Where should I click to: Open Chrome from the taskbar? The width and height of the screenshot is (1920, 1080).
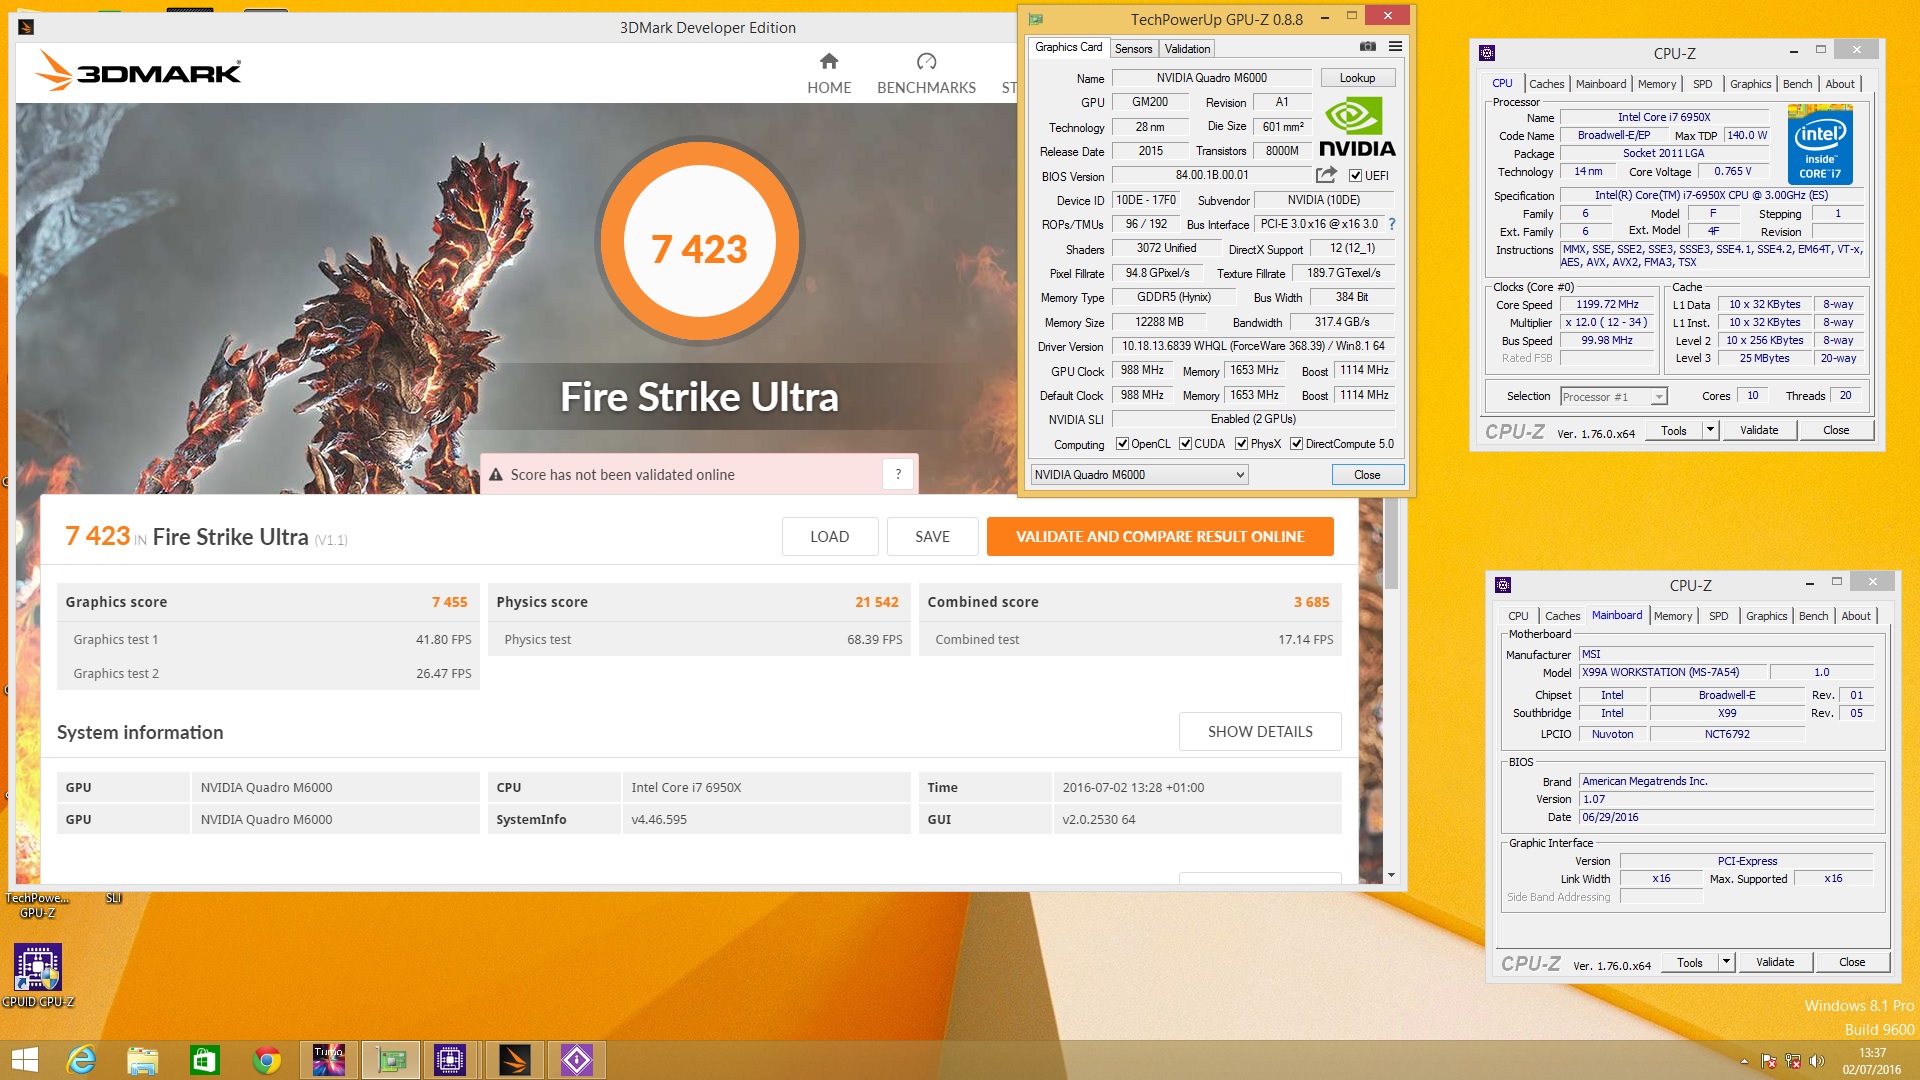click(266, 1060)
